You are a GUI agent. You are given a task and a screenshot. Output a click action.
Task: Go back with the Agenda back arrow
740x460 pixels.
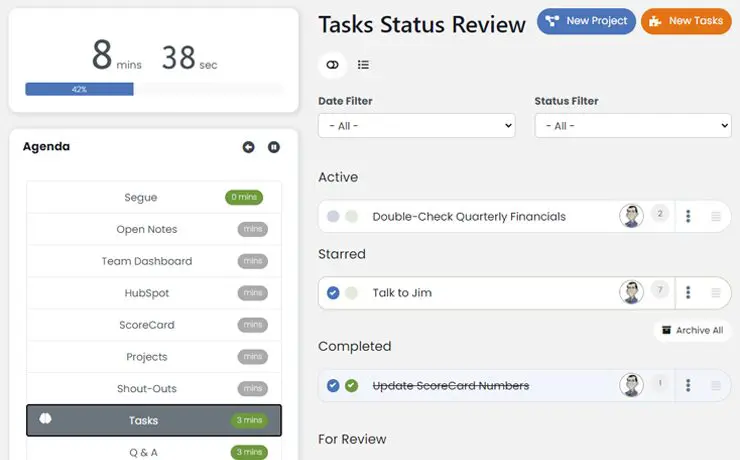click(x=248, y=147)
